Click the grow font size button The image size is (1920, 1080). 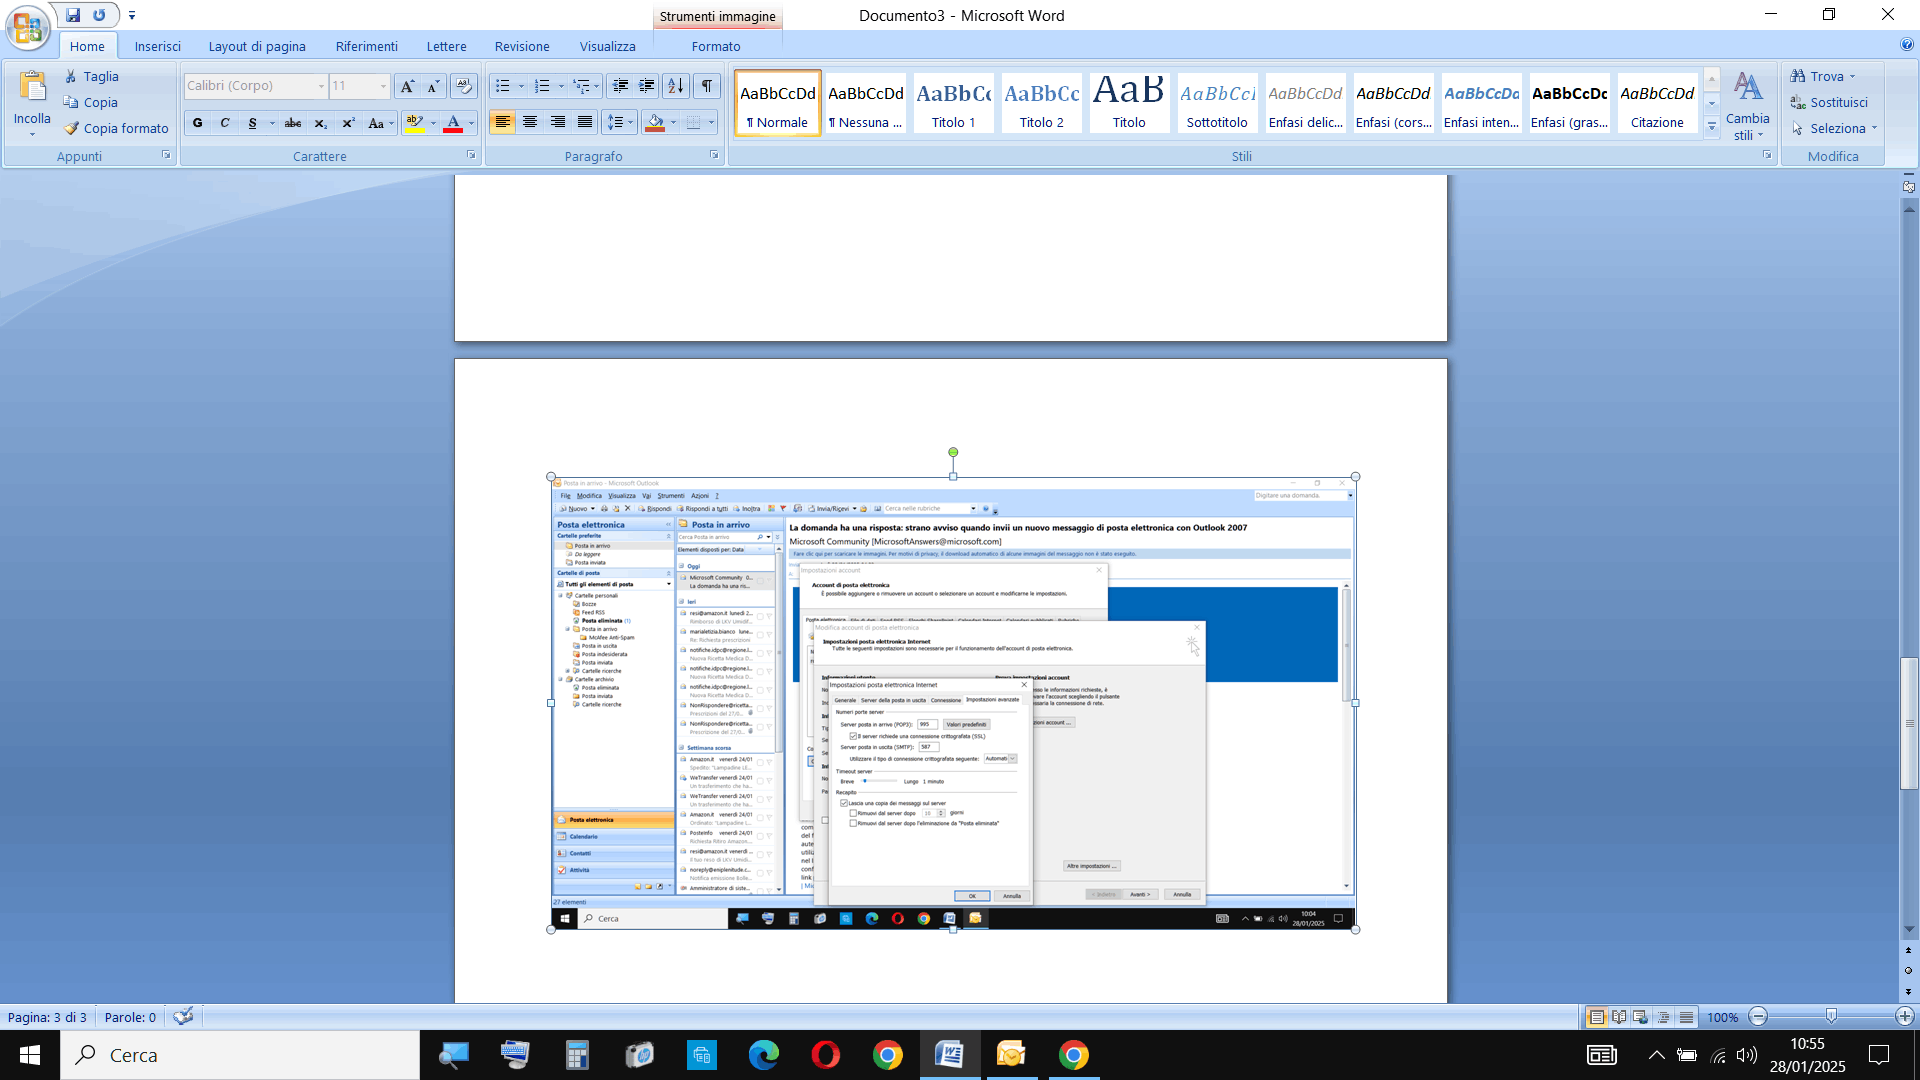pyautogui.click(x=407, y=86)
